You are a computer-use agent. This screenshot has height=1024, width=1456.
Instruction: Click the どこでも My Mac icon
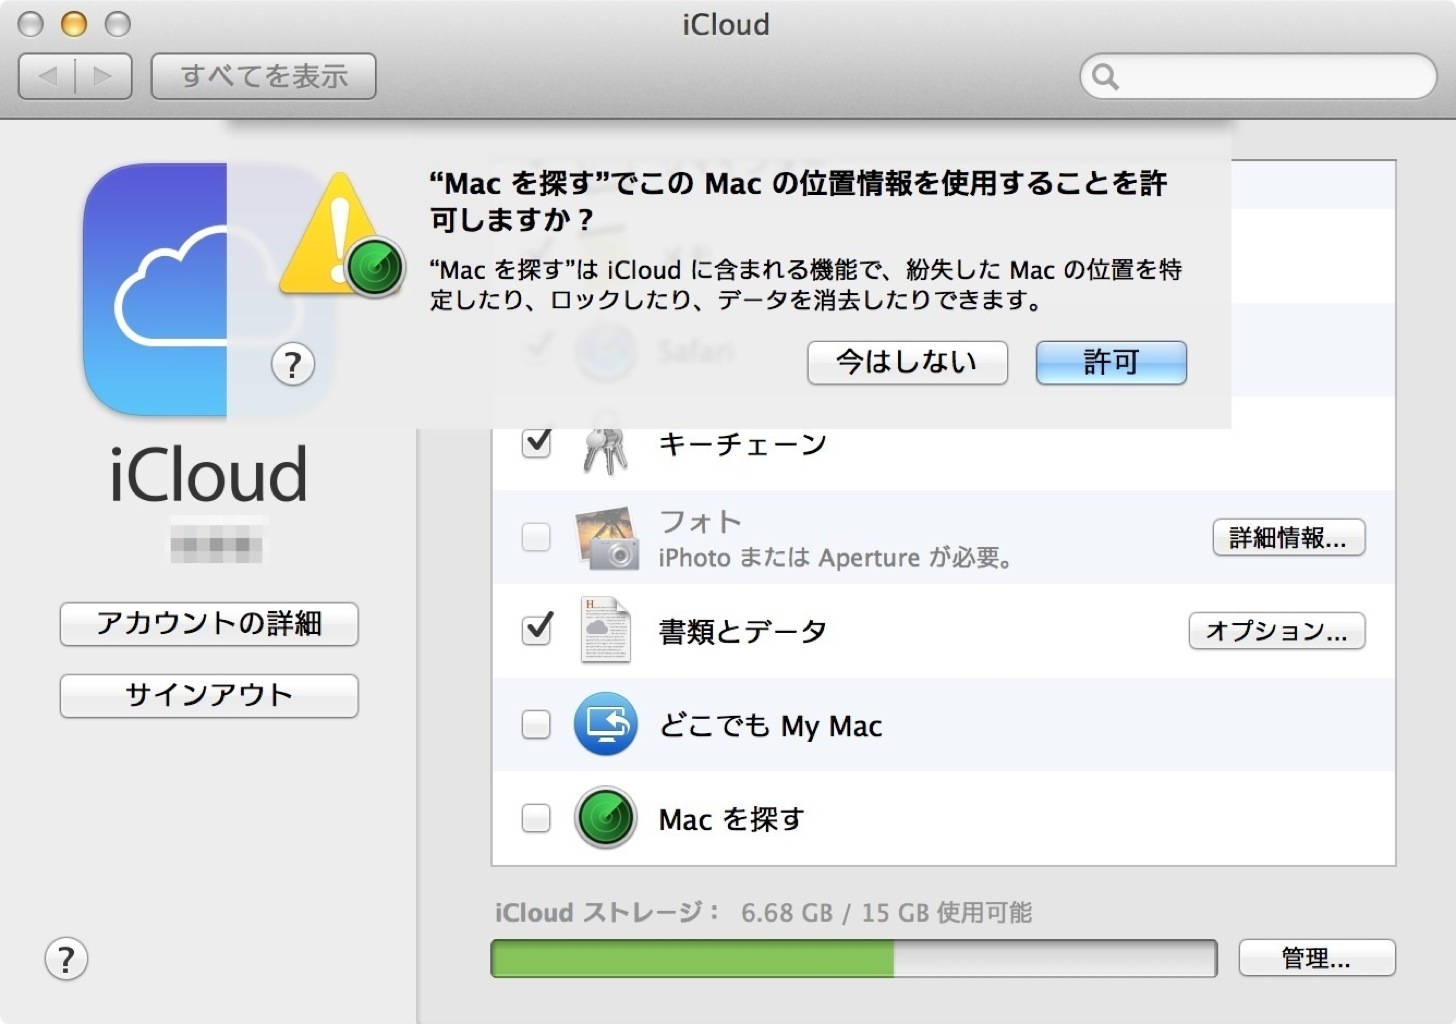[x=606, y=724]
